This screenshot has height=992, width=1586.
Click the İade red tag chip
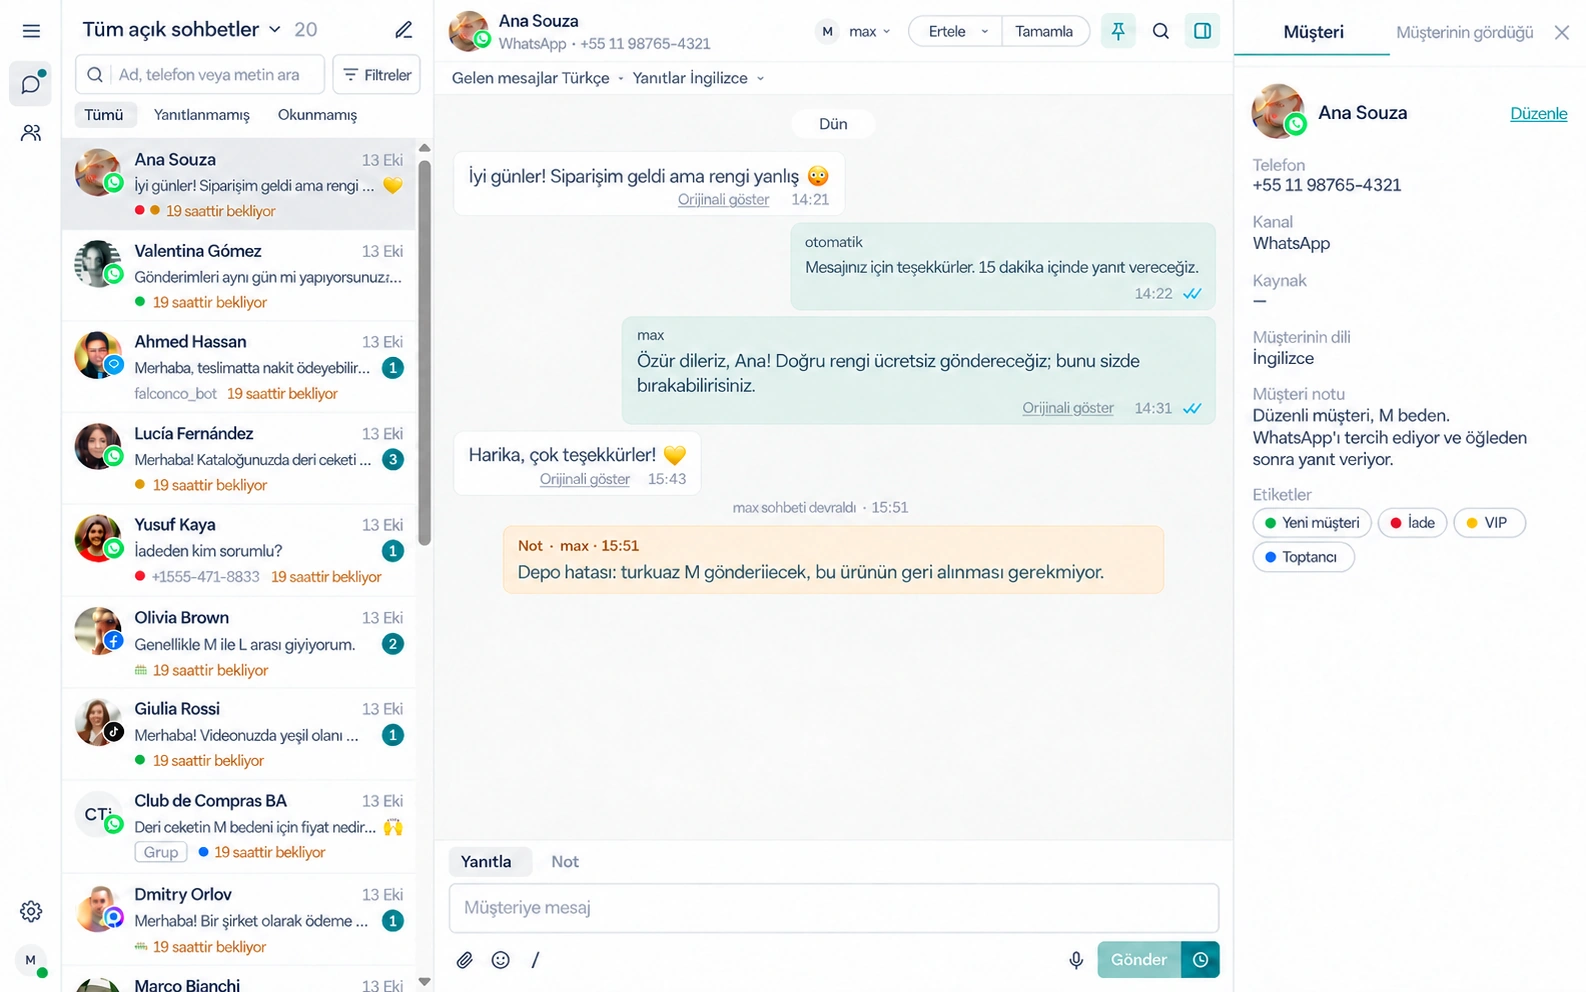click(1412, 523)
